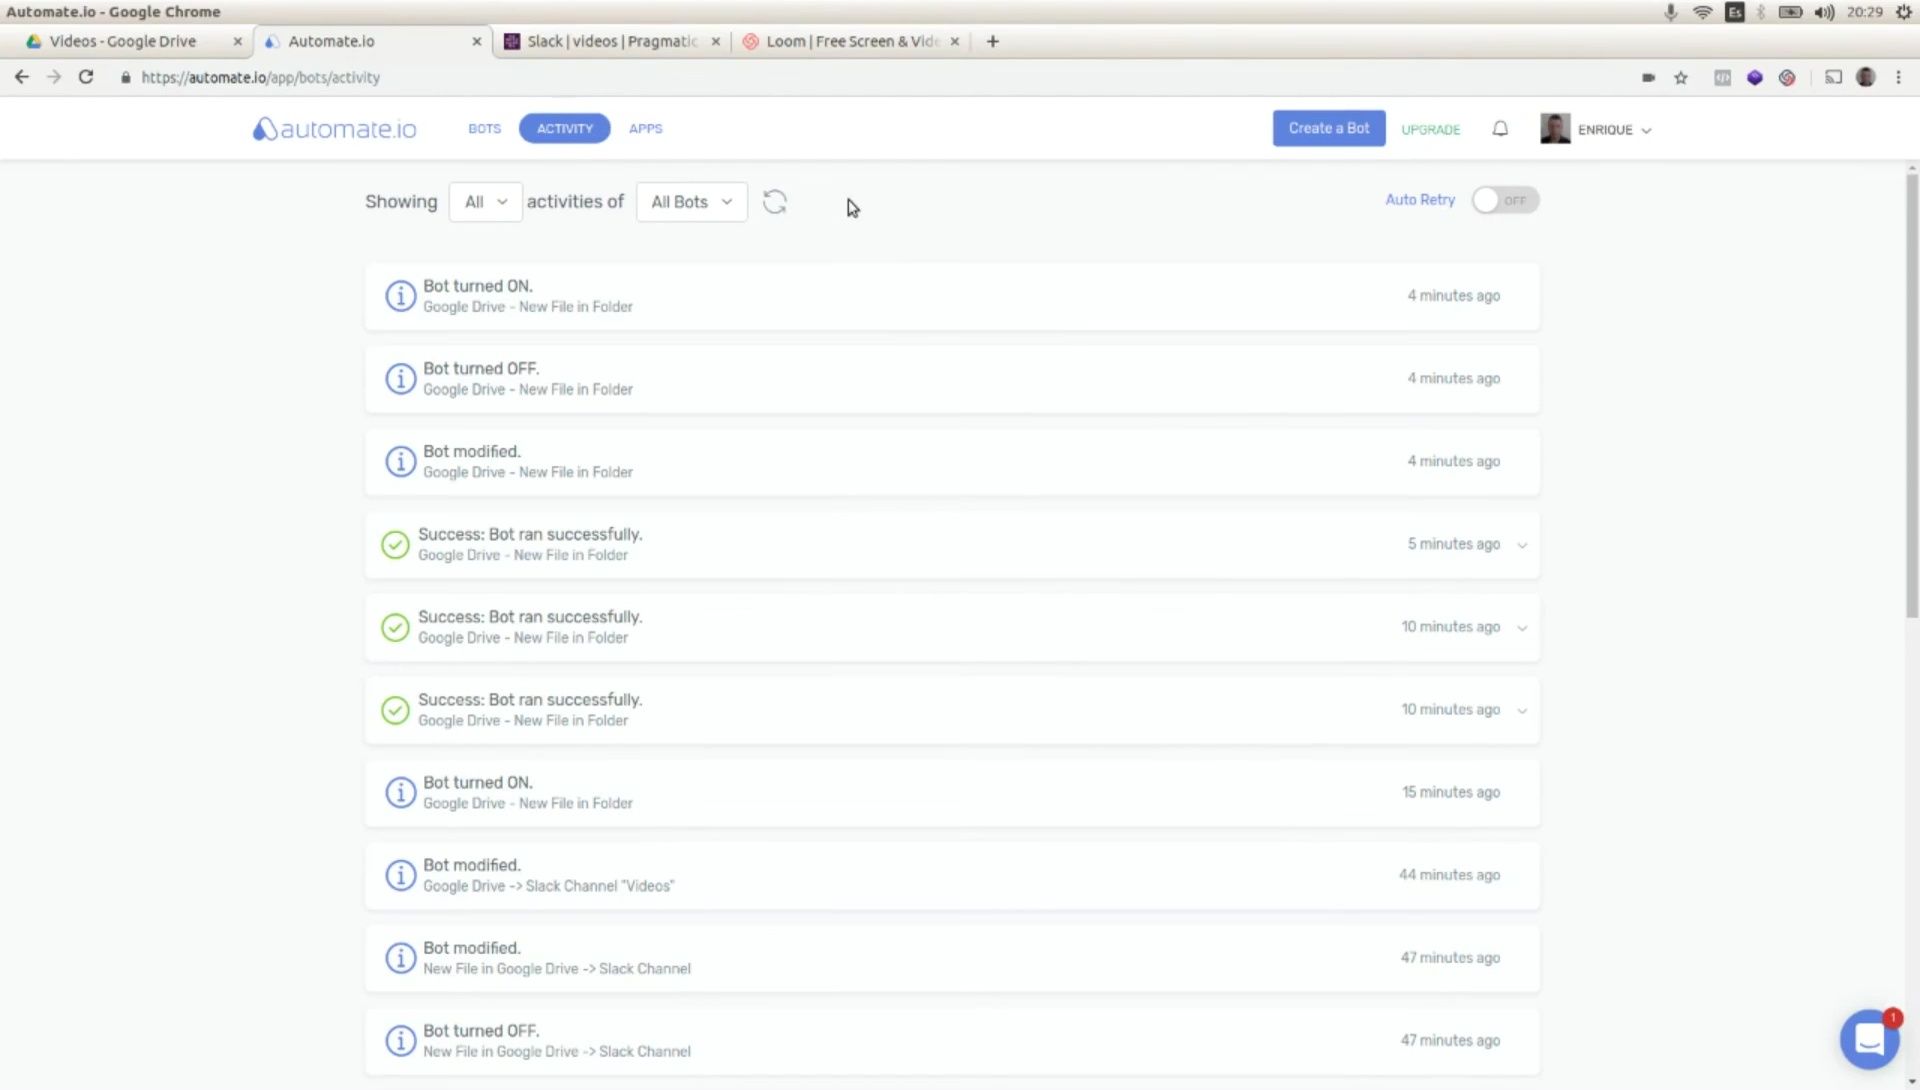This screenshot has width=1920, height=1090.
Task: Go forward in browser history
Action: (54, 77)
